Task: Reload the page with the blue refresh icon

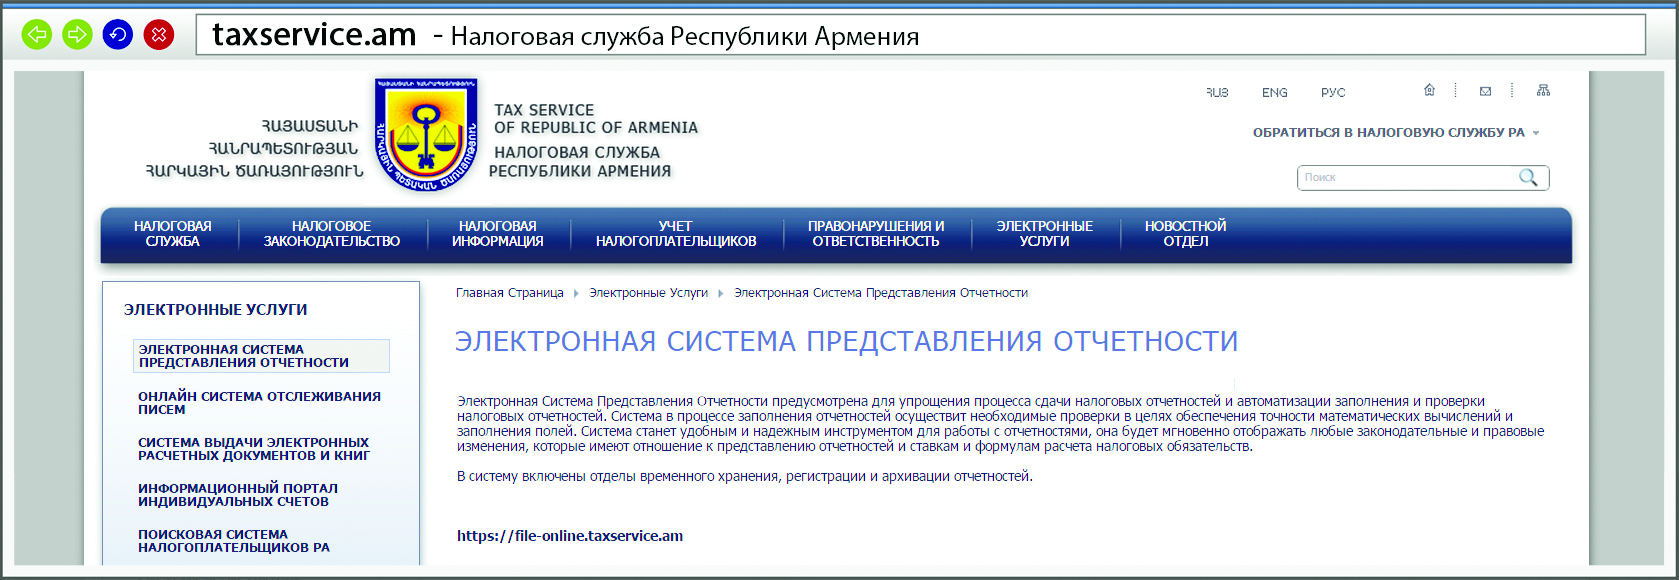Action: coord(118,35)
